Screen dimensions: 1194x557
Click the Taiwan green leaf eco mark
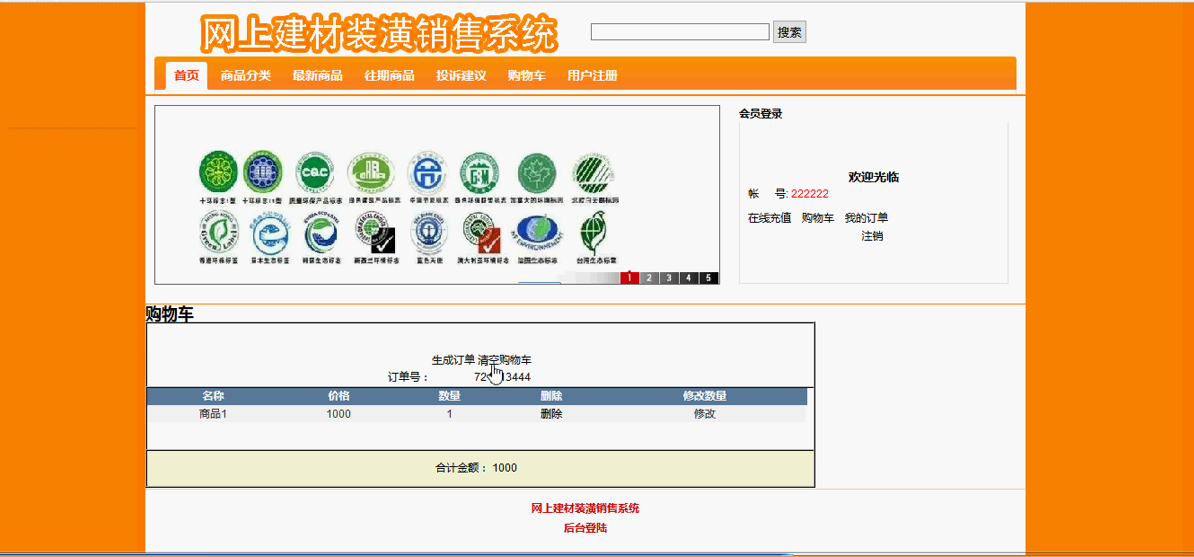(595, 232)
